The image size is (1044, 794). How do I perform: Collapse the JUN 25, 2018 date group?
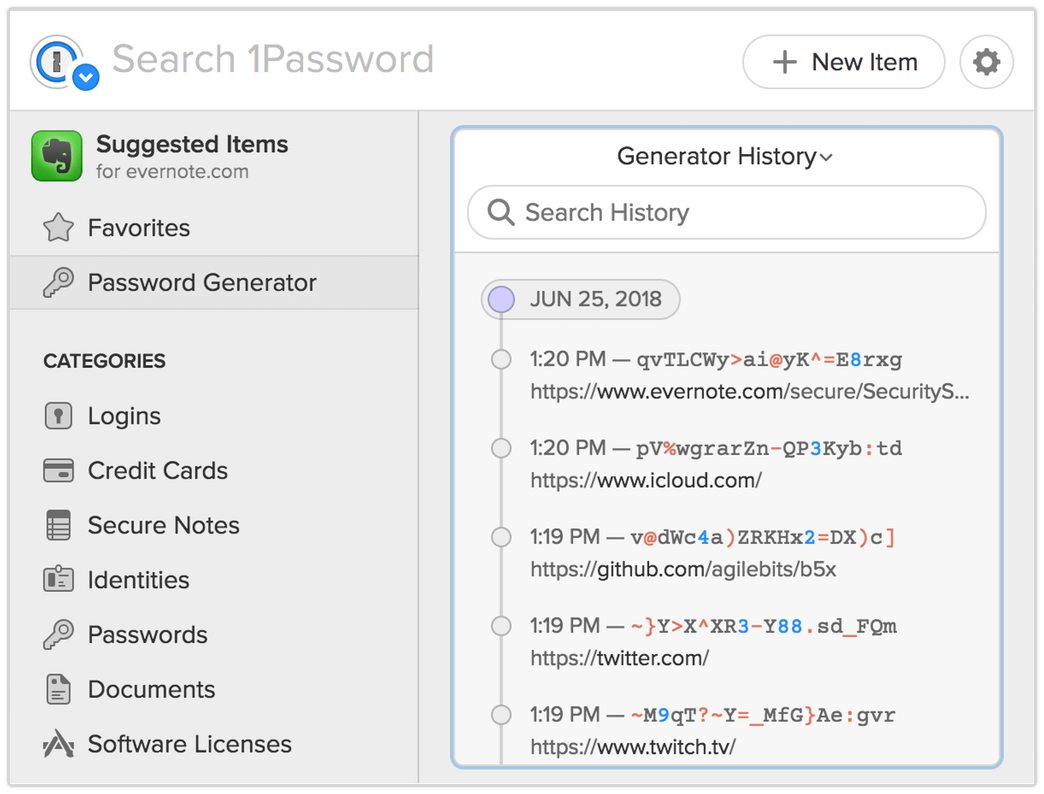[x=579, y=299]
